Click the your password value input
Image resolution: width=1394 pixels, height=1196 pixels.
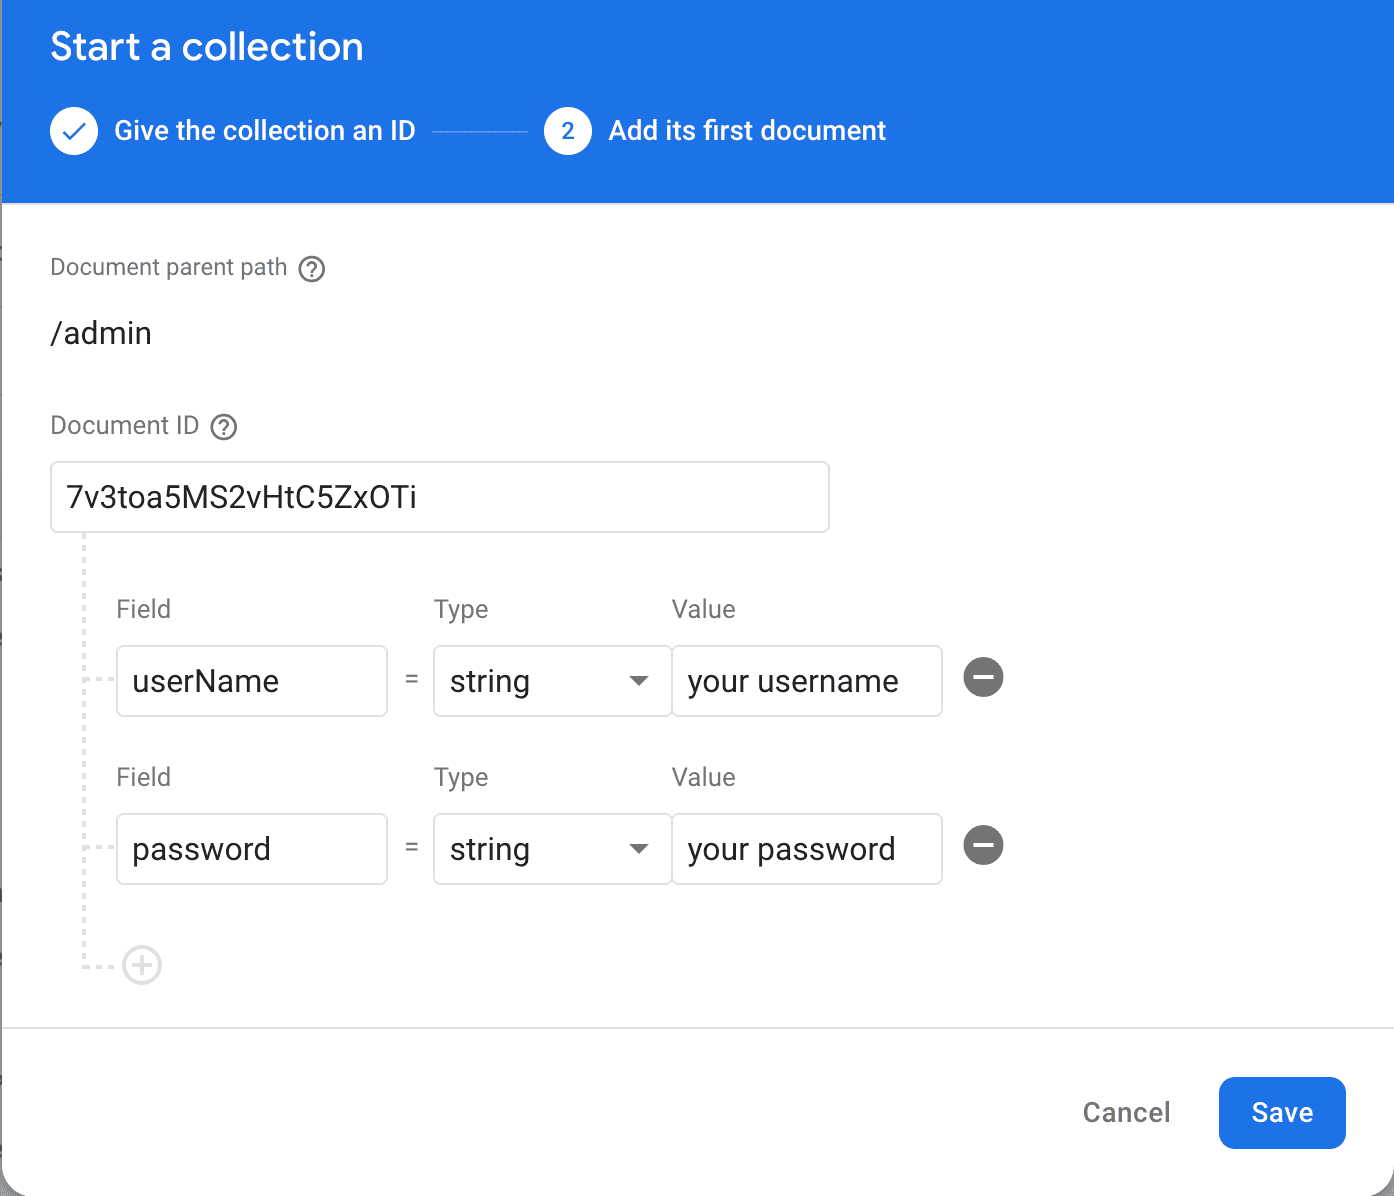coord(807,849)
